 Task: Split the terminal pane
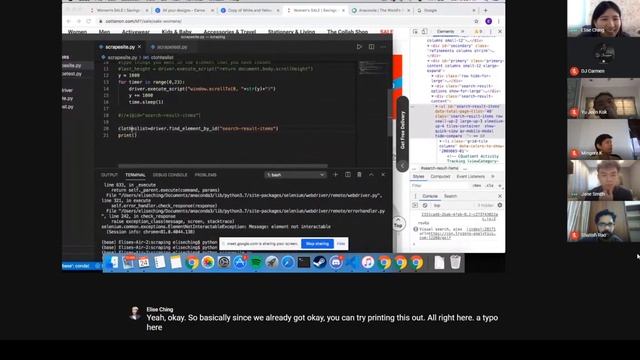point(348,175)
